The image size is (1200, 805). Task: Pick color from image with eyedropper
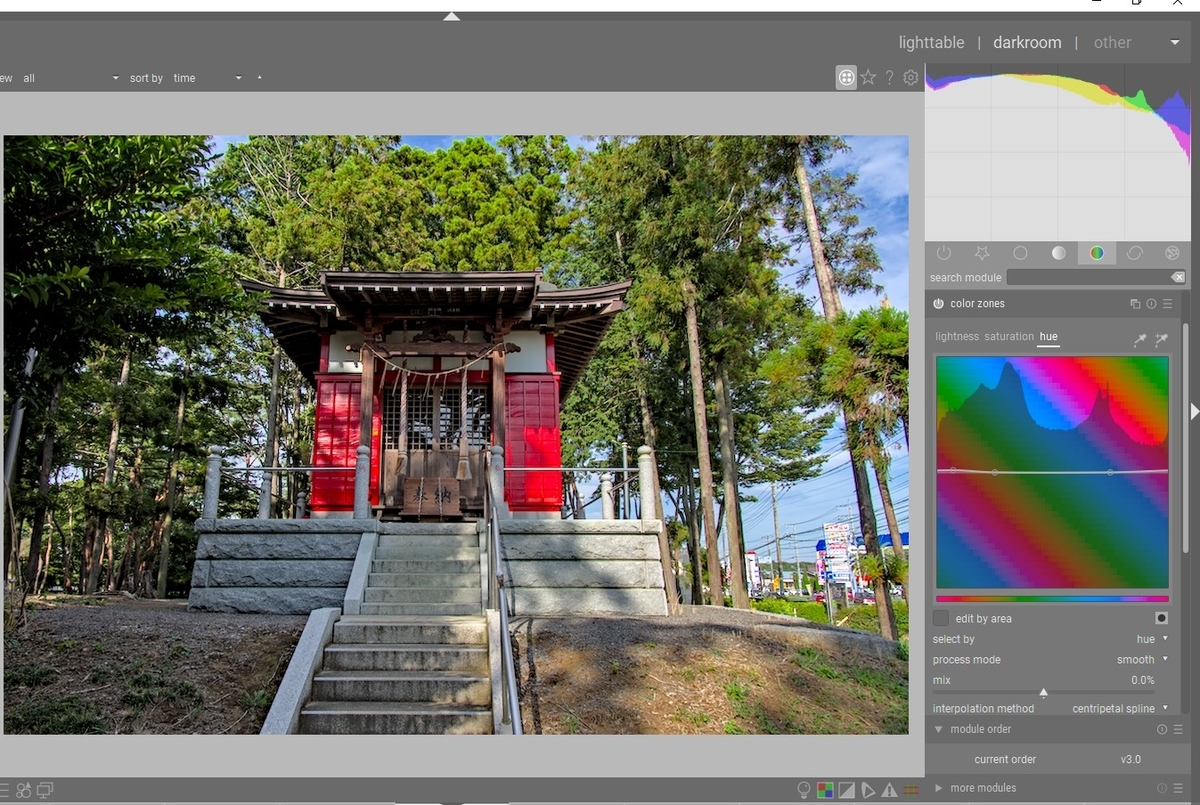[x=1140, y=340]
